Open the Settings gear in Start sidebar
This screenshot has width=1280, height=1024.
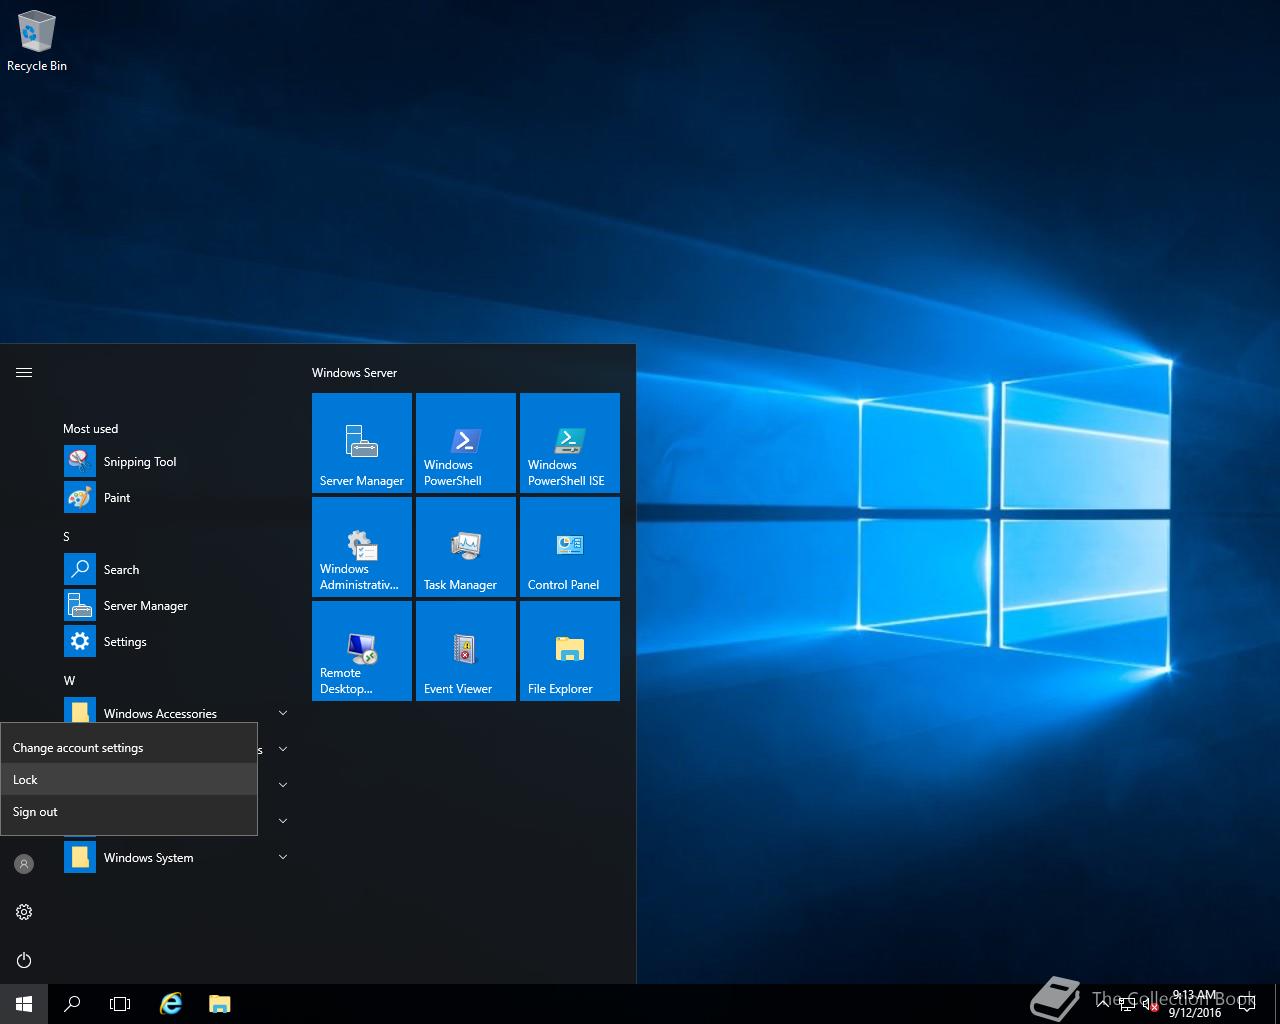tap(24, 912)
